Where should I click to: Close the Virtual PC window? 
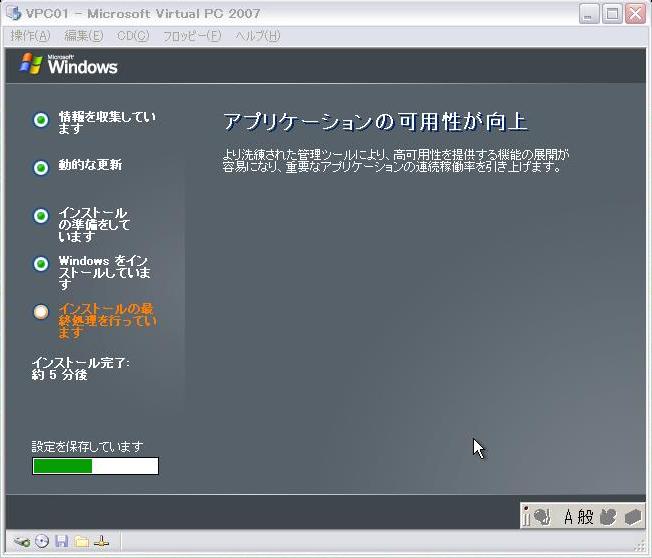coord(636,14)
